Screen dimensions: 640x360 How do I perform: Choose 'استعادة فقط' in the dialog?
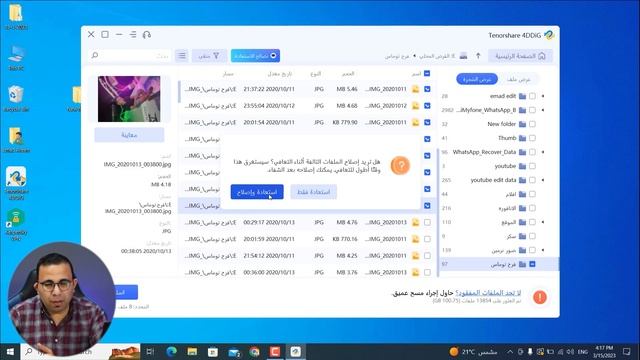(313, 192)
